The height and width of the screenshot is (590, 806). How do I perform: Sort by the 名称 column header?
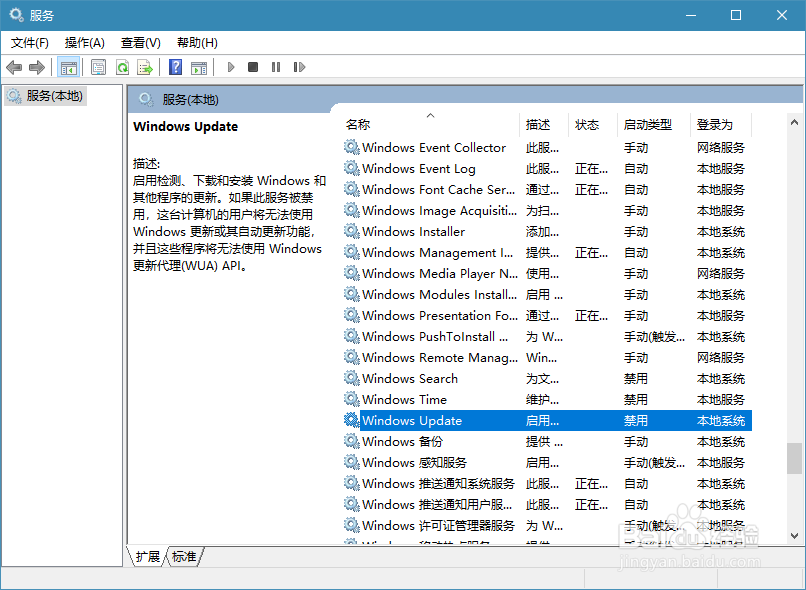click(x=431, y=124)
